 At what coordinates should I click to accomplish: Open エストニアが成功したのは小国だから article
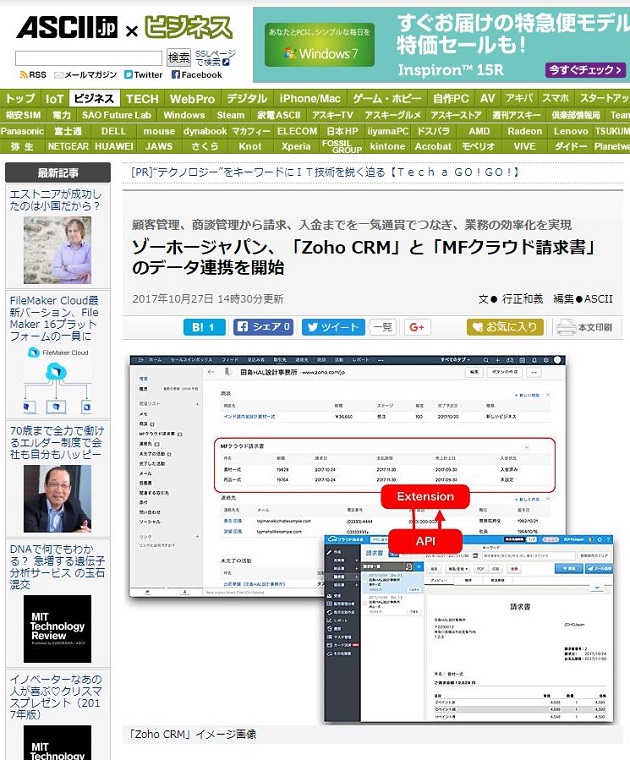pos(56,200)
